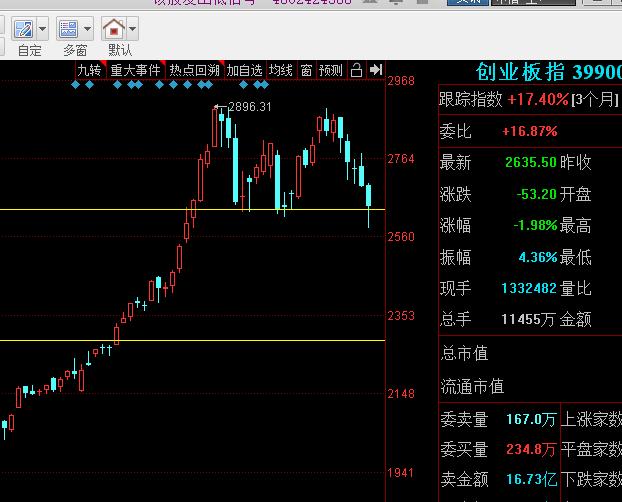Click the 2896.31 peak price label
The width and height of the screenshot is (622, 502).
(x=250, y=107)
